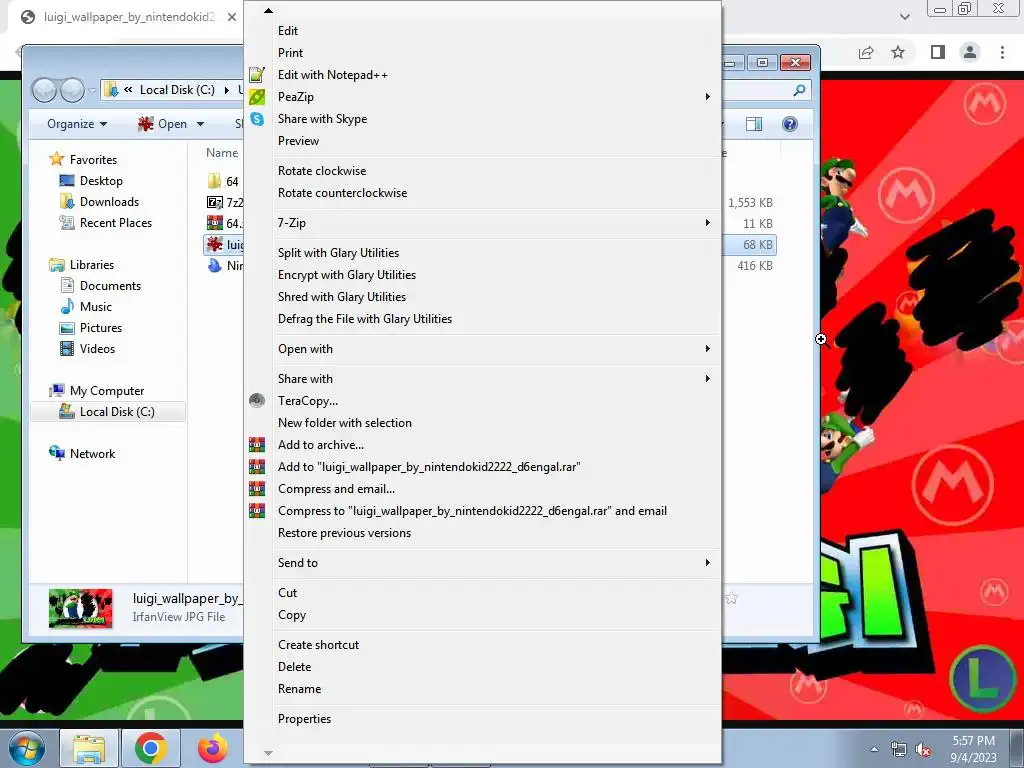This screenshot has height=768, width=1024.
Task: Click Chrome's profile avatar icon
Action: 970,52
